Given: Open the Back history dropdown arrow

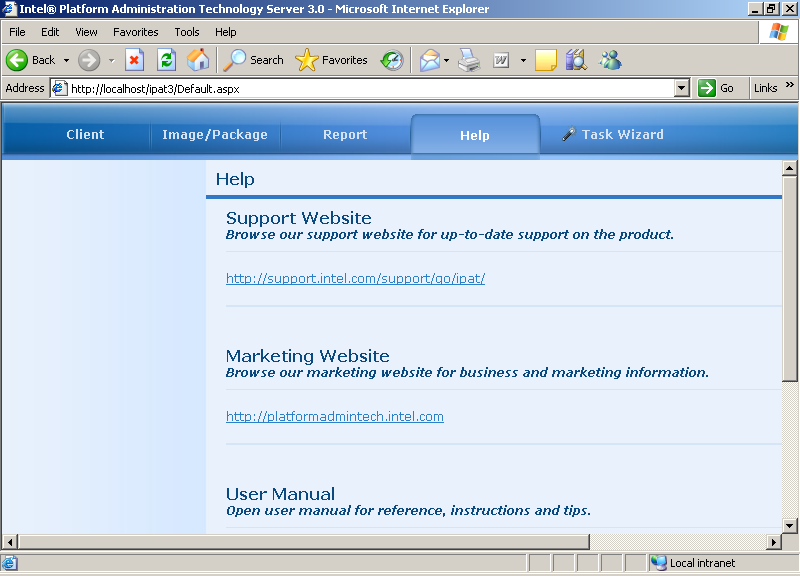Looking at the screenshot, I should (66, 60).
